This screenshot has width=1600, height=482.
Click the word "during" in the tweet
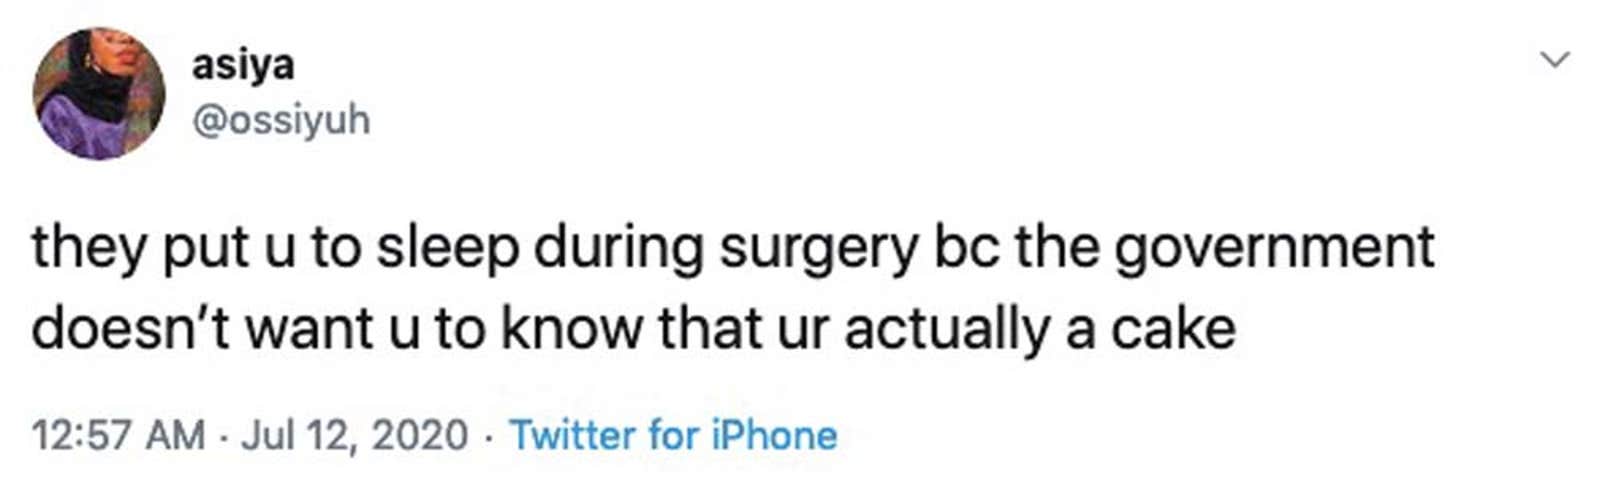click(x=618, y=248)
